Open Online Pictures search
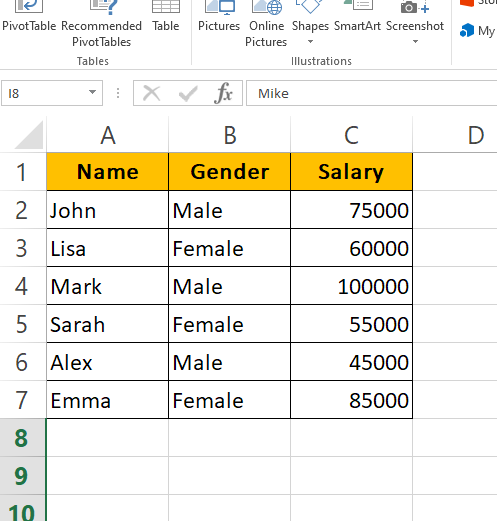 click(x=266, y=24)
